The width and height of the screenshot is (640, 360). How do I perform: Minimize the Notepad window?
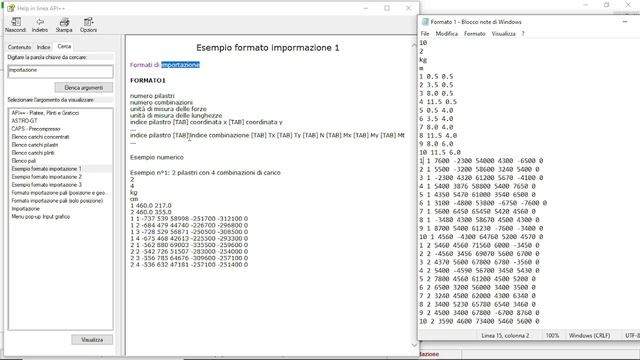coord(625,22)
